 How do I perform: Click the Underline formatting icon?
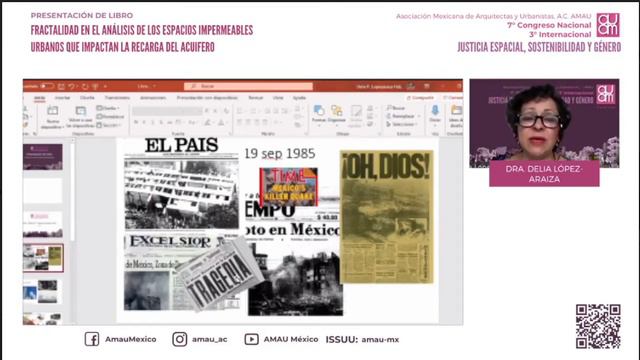(x=153, y=122)
